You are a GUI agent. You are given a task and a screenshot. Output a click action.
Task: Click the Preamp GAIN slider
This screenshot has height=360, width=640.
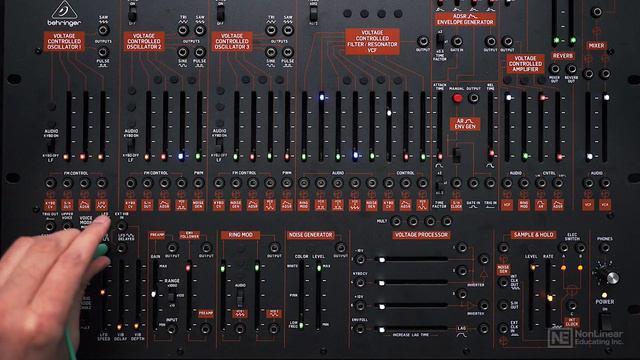(x=154, y=296)
